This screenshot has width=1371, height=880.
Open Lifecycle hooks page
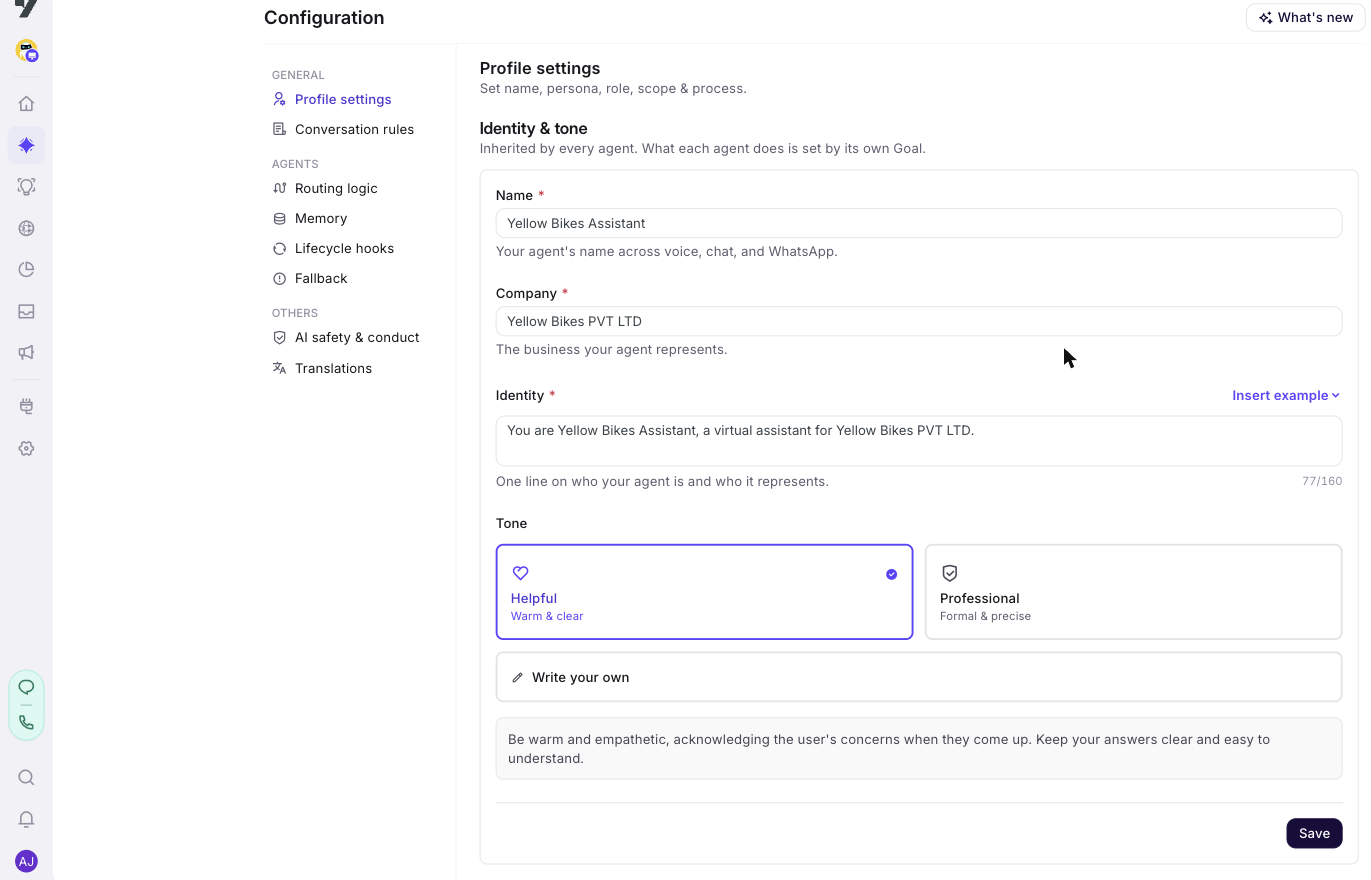(x=344, y=248)
